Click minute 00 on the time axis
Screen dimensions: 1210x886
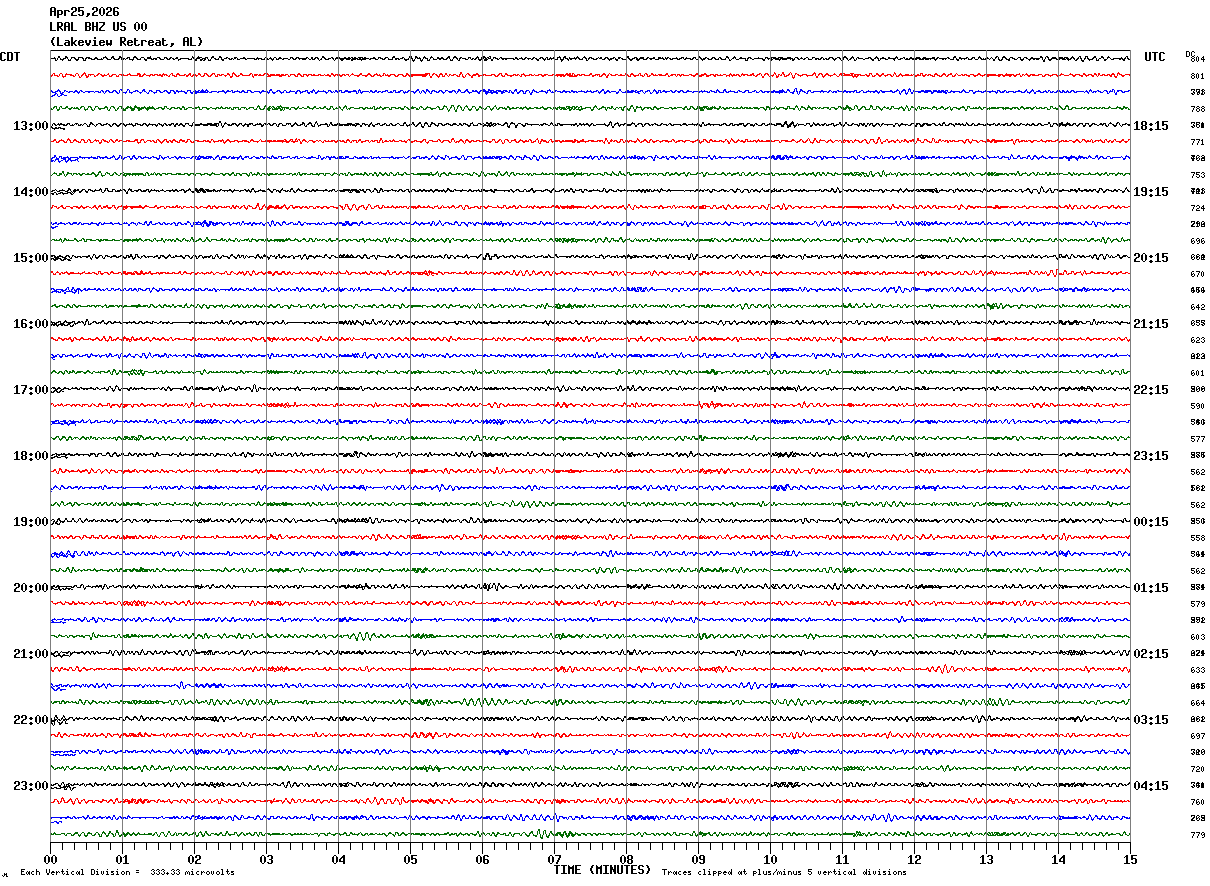coord(50,859)
